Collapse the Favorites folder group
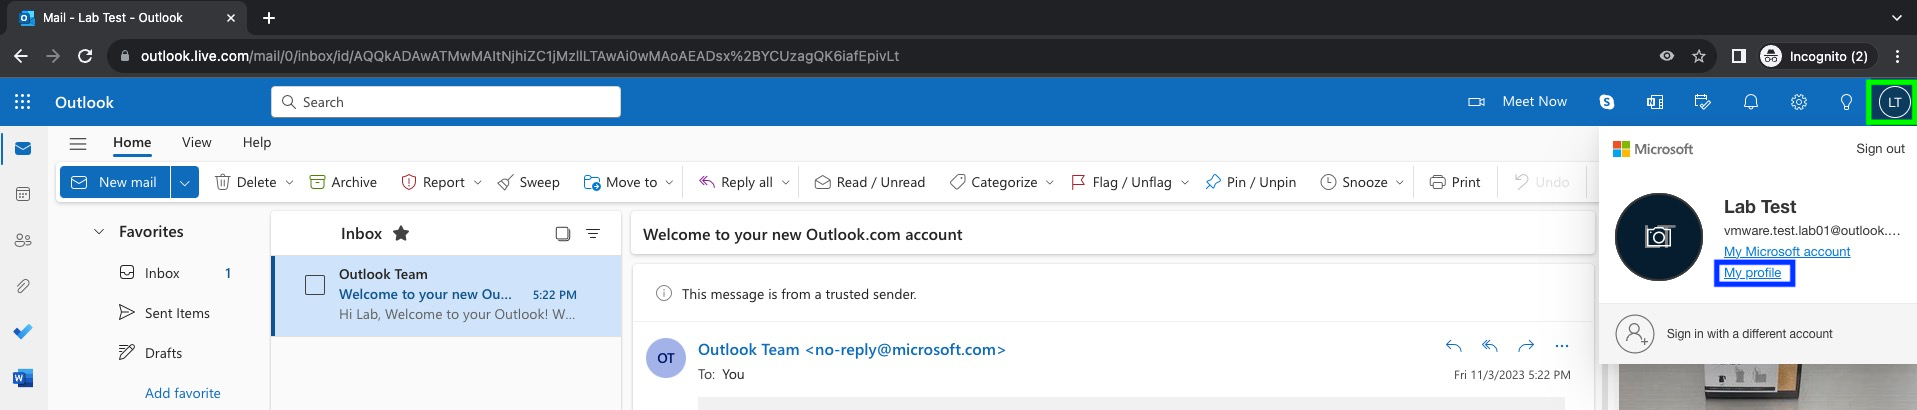 (x=99, y=232)
